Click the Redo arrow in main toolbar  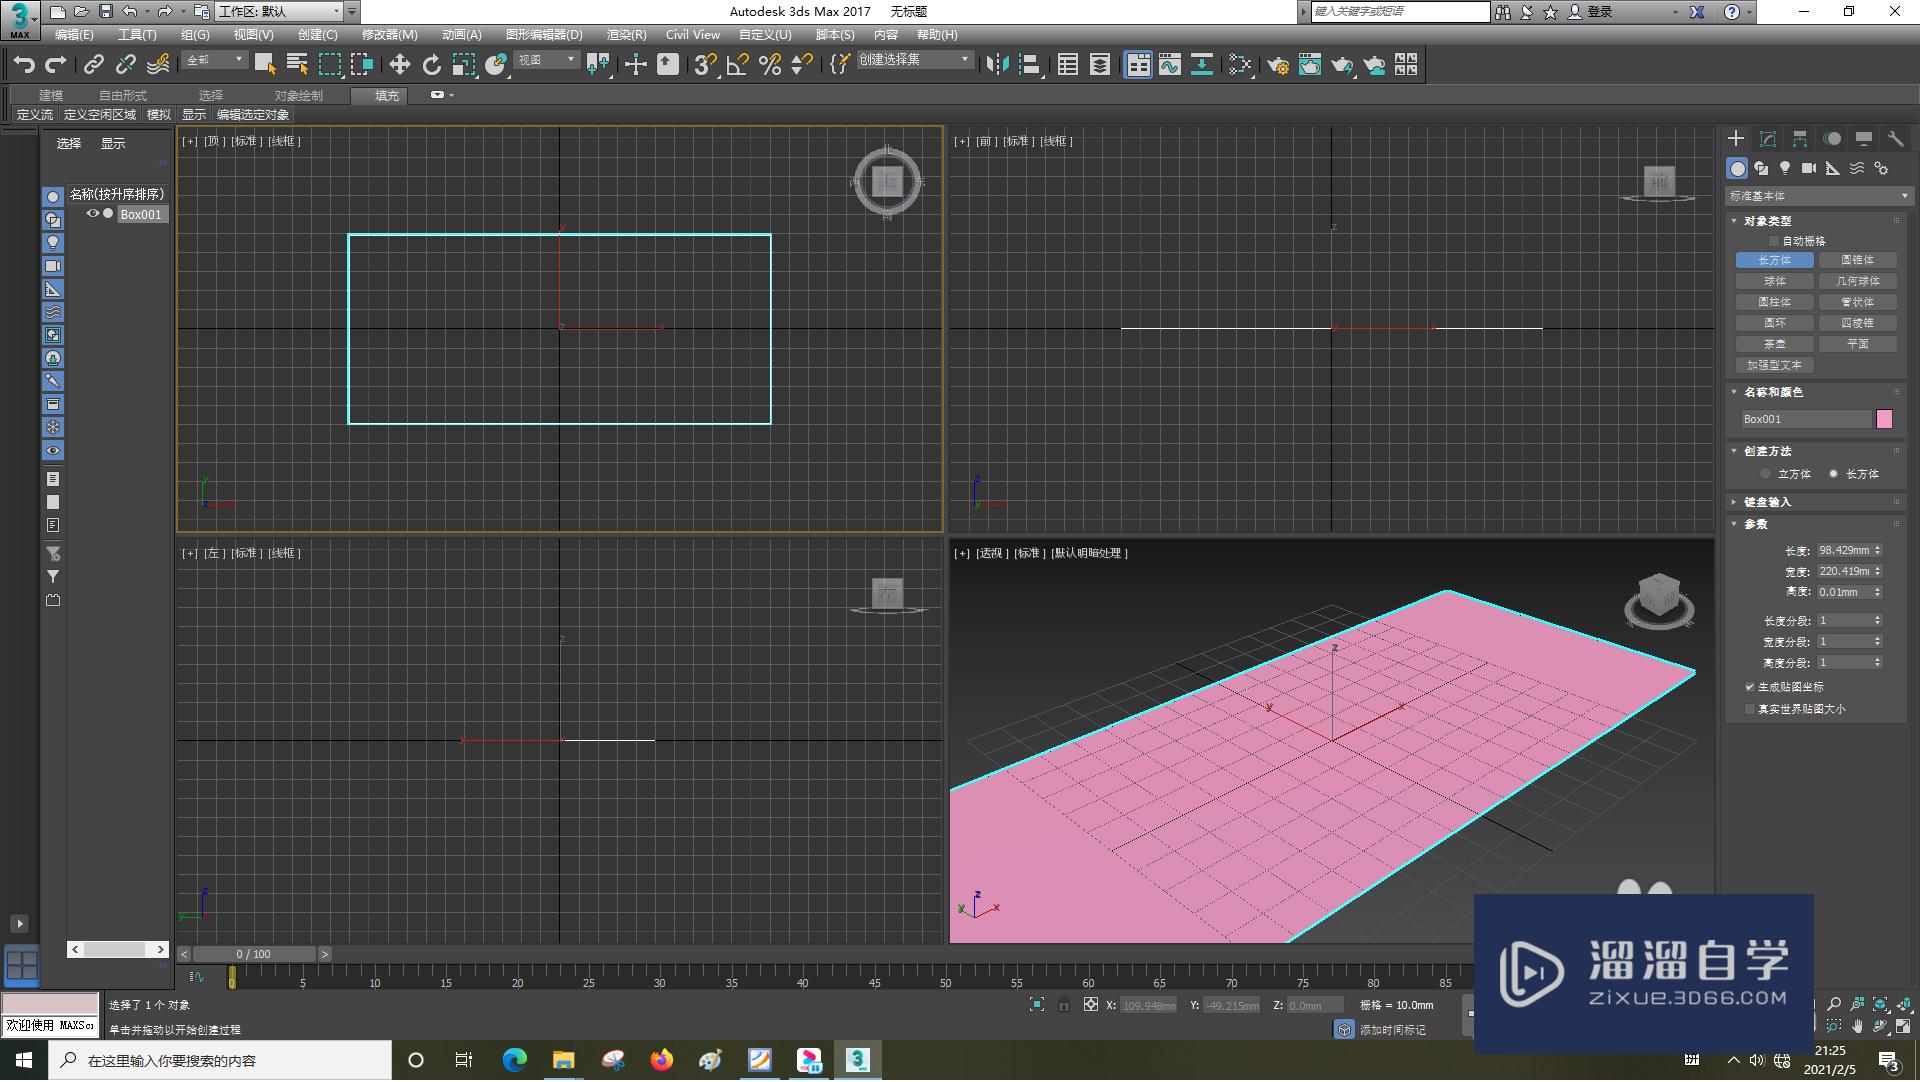pyautogui.click(x=56, y=65)
